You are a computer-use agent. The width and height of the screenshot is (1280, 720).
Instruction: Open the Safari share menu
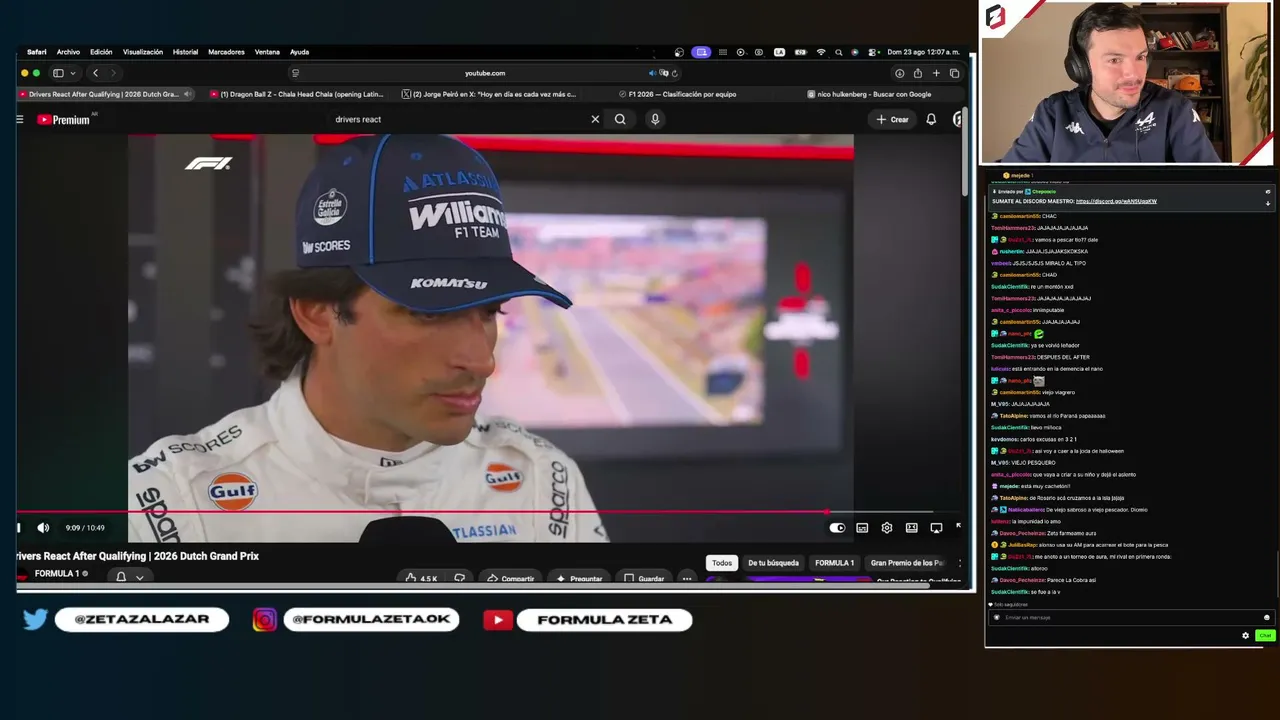click(917, 73)
